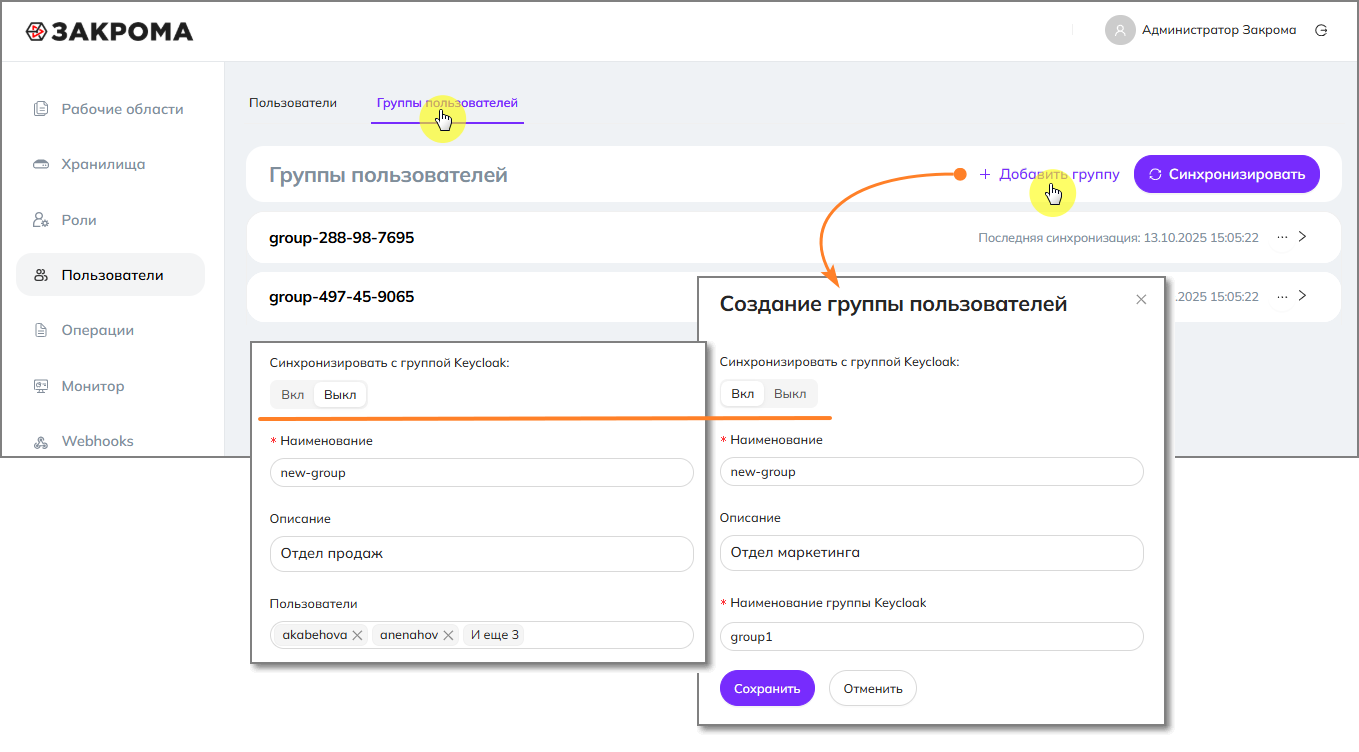Click the Сохранить button in dialog
The height and width of the screenshot is (752, 1359).
767,688
